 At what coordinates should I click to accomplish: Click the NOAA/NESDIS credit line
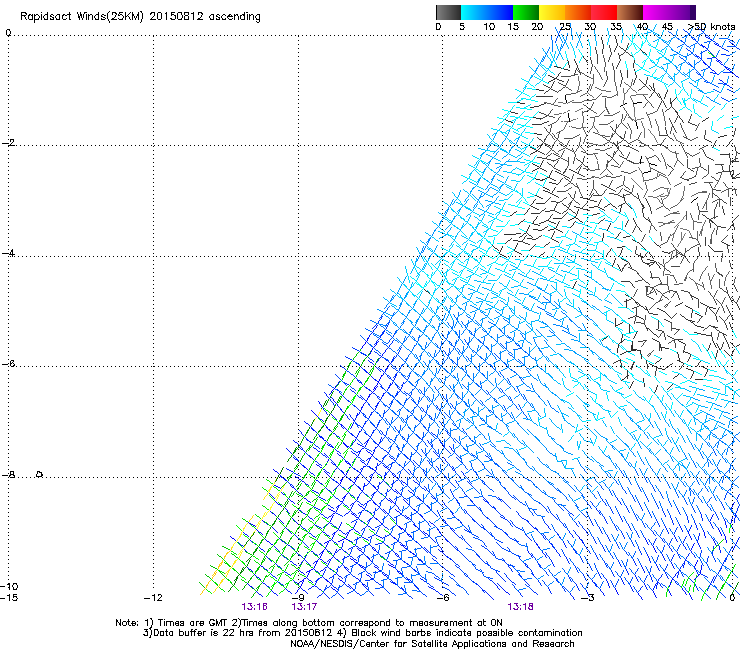[x=432, y=644]
